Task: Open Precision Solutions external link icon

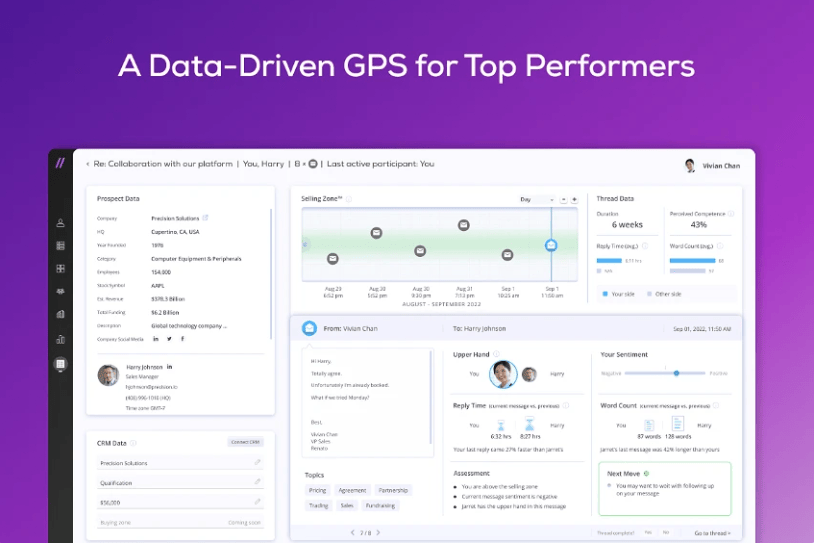Action: pyautogui.click(x=206, y=217)
